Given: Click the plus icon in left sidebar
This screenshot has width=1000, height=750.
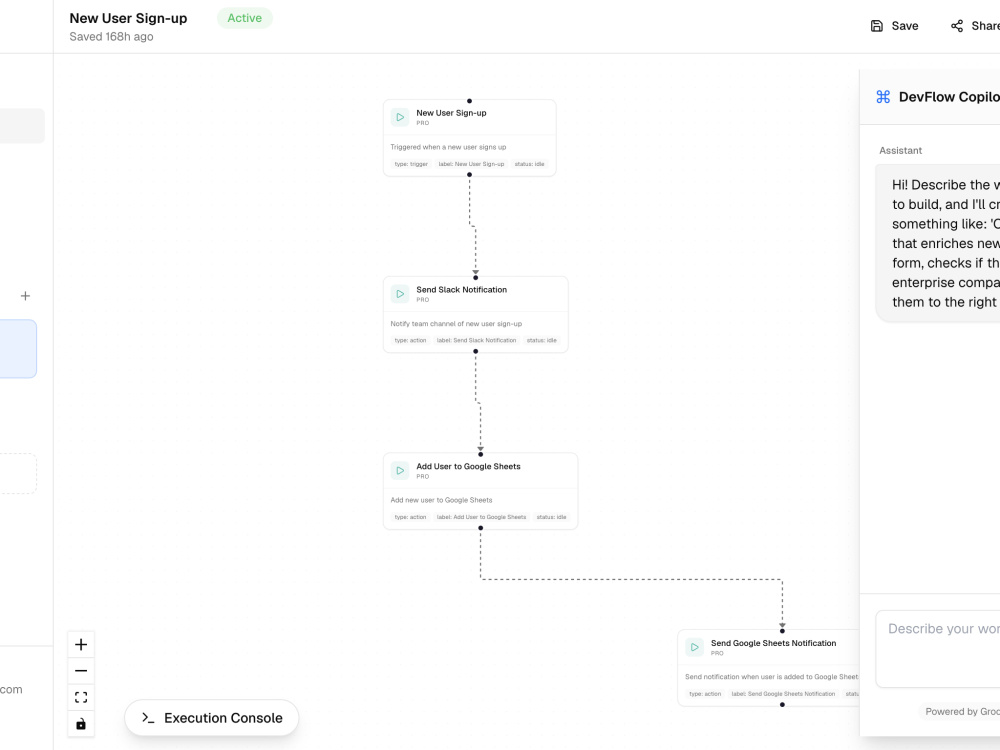Looking at the screenshot, I should [26, 296].
